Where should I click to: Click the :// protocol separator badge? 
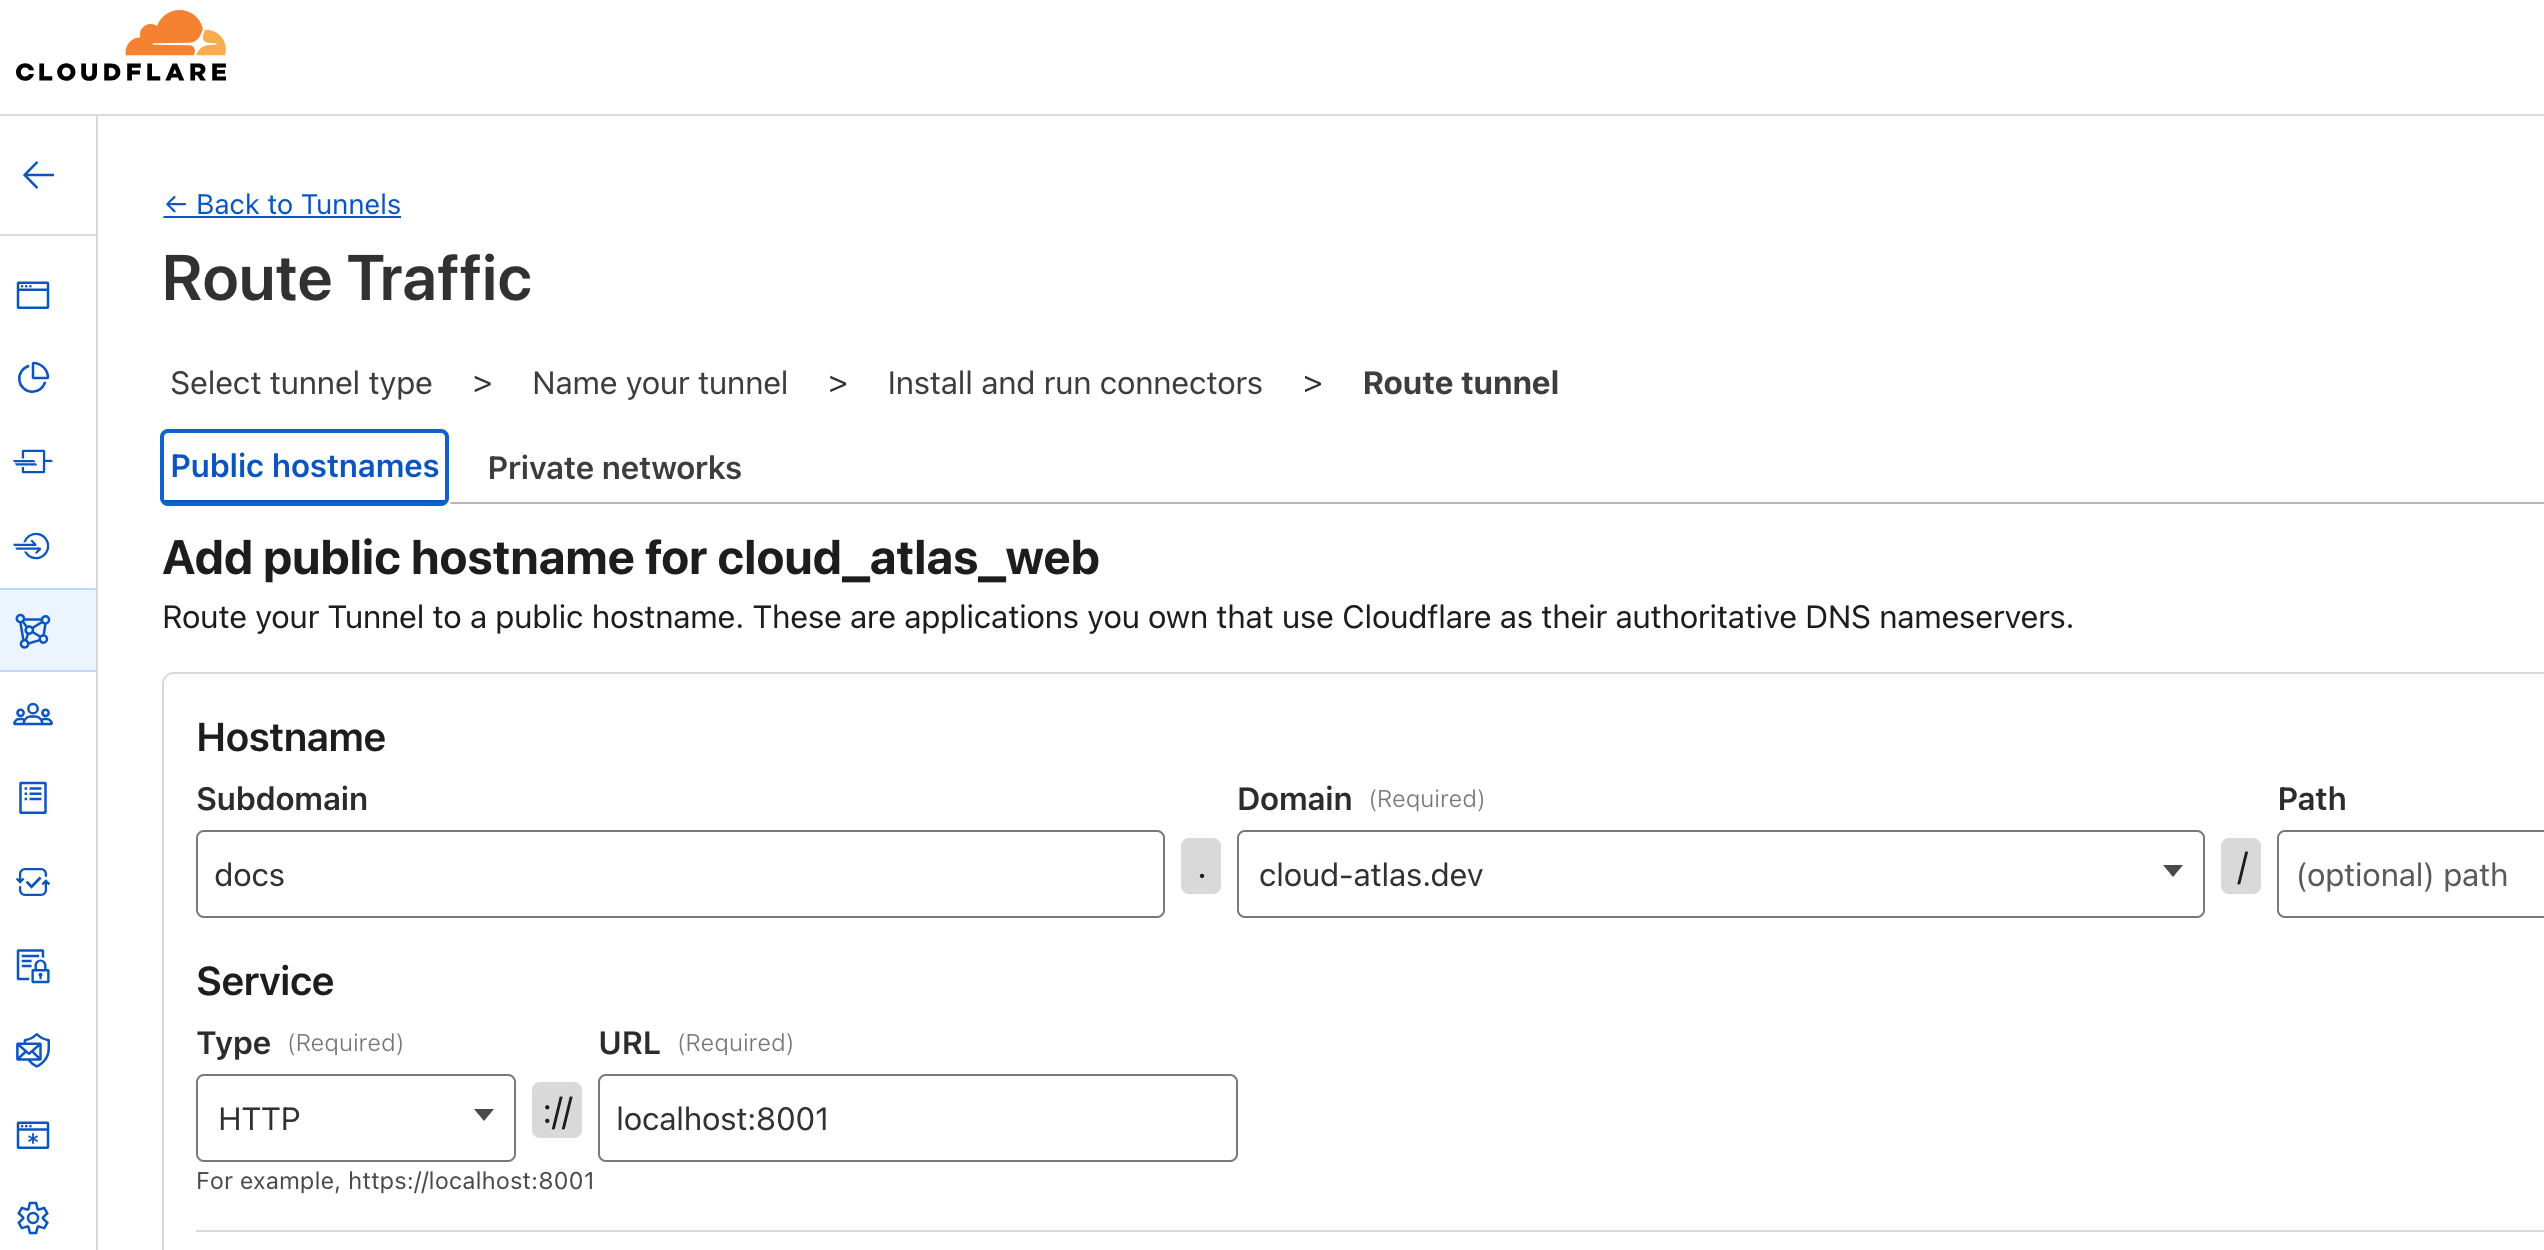[x=557, y=1111]
